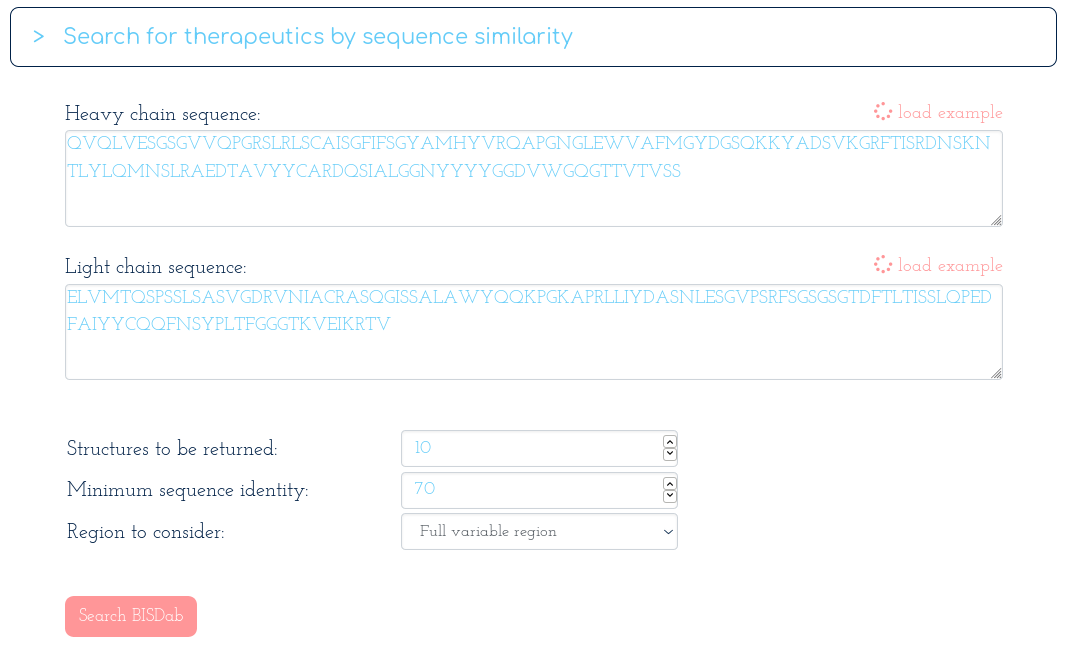Increase minimum sequence identity value
Viewport: 1068px width, 651px height.
670,483
